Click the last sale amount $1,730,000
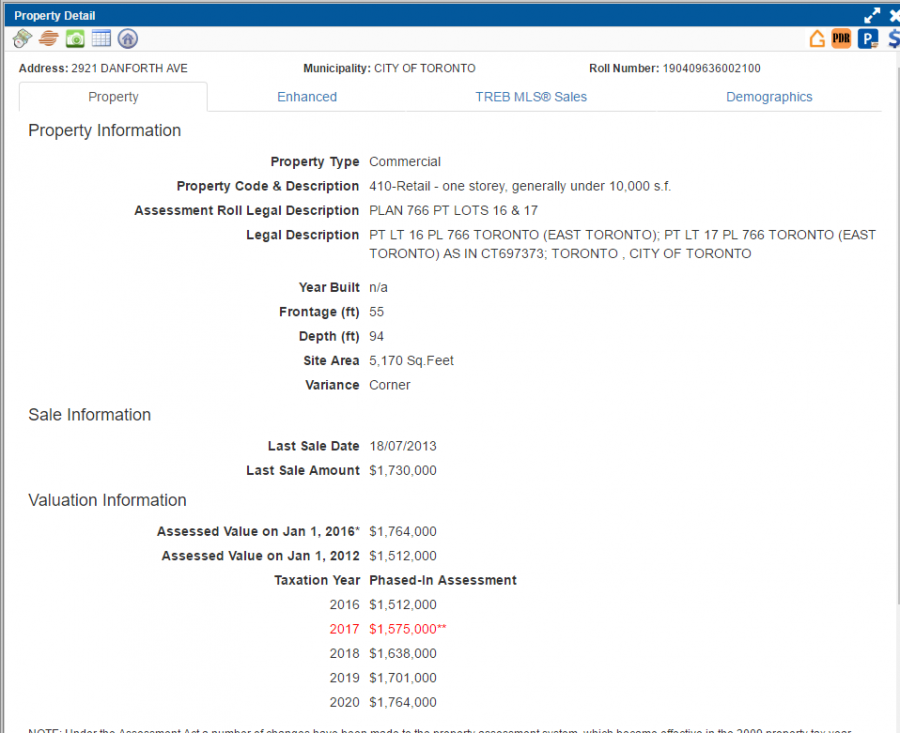The height and width of the screenshot is (733, 900). click(x=402, y=471)
